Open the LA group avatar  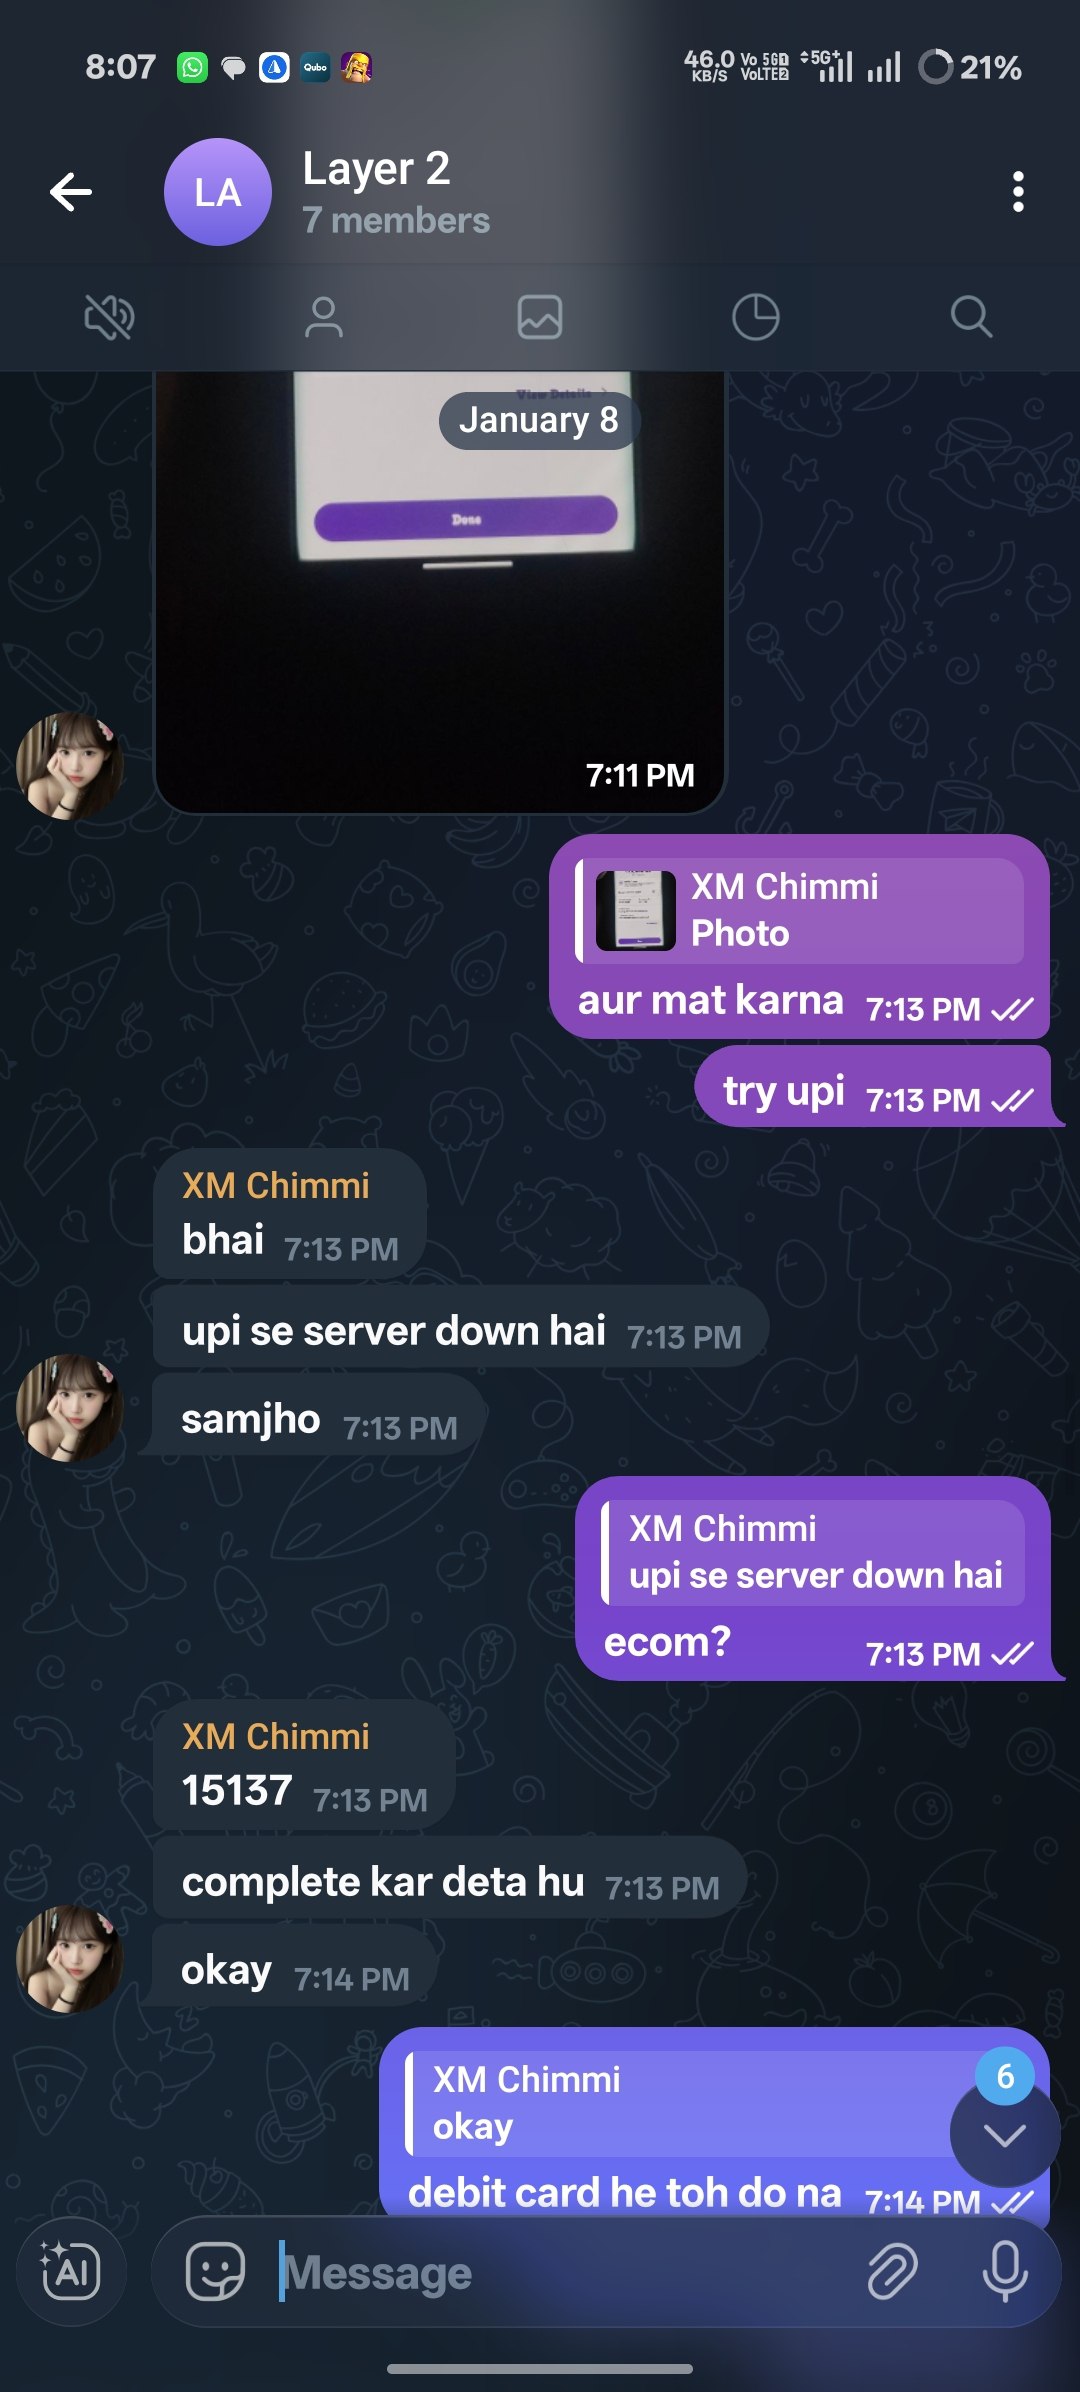pyautogui.click(x=218, y=192)
